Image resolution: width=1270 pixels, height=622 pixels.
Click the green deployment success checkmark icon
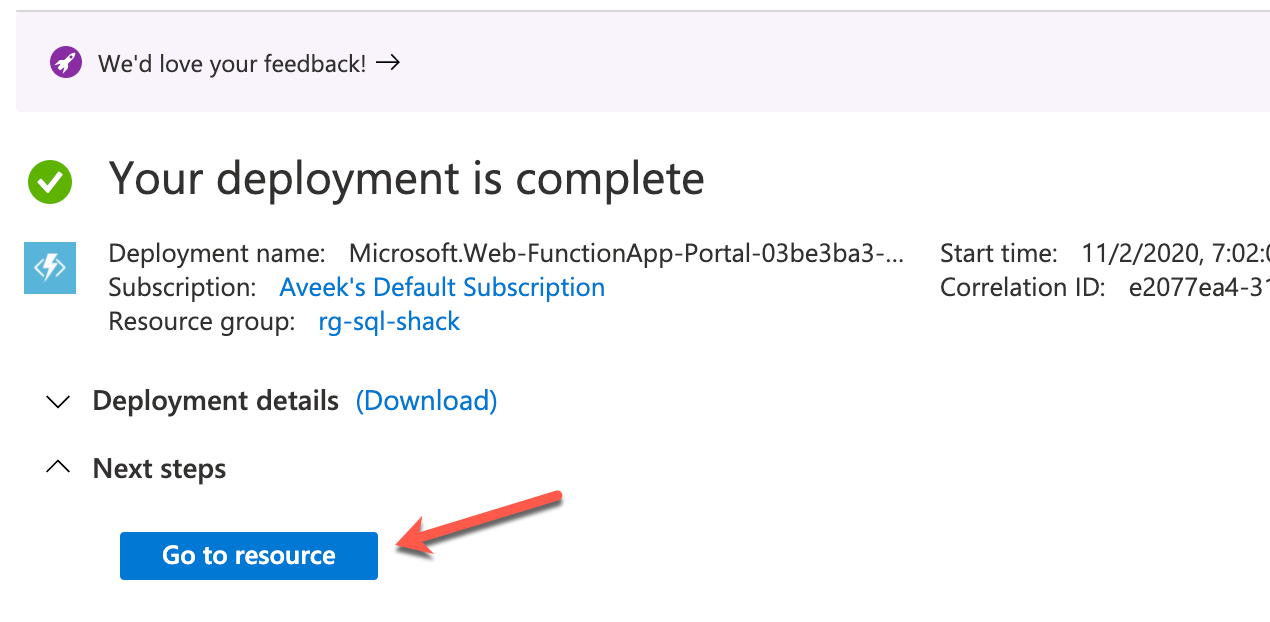point(50,182)
